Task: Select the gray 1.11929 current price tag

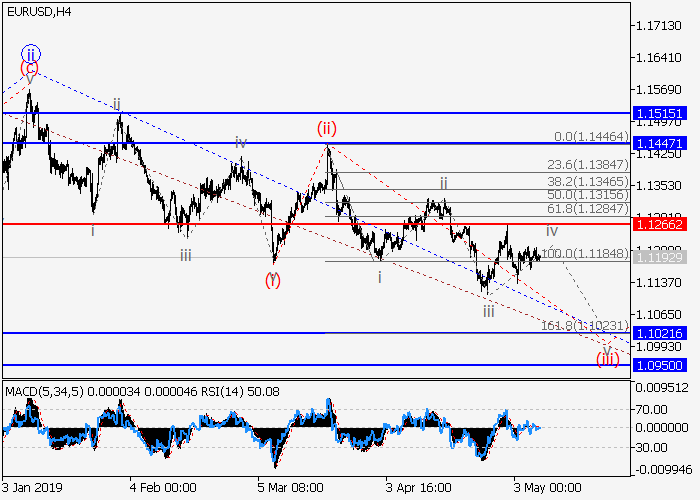Action: coord(661,257)
